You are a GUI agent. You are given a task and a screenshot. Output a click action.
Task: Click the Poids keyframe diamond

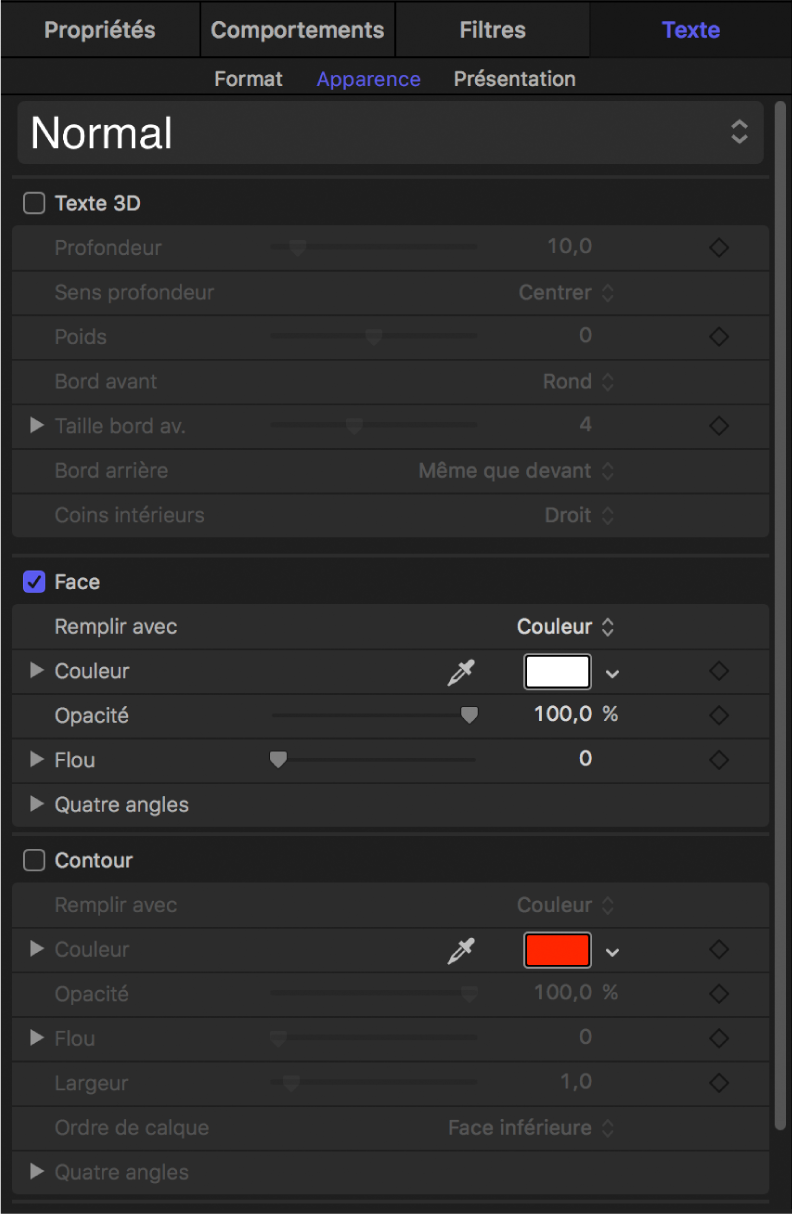pos(718,337)
